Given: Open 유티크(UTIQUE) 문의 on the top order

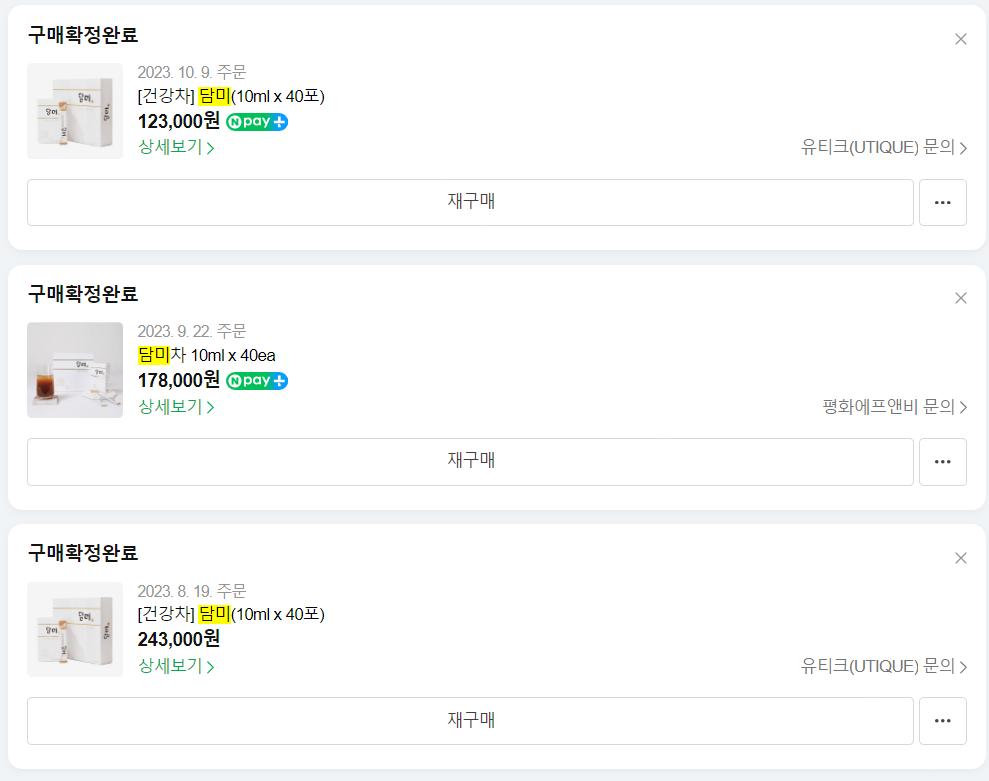Looking at the screenshot, I should (x=886, y=146).
